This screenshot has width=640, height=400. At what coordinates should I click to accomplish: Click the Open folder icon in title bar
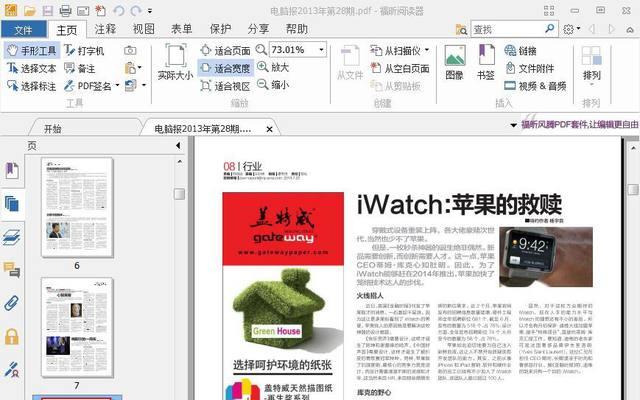click(29, 11)
